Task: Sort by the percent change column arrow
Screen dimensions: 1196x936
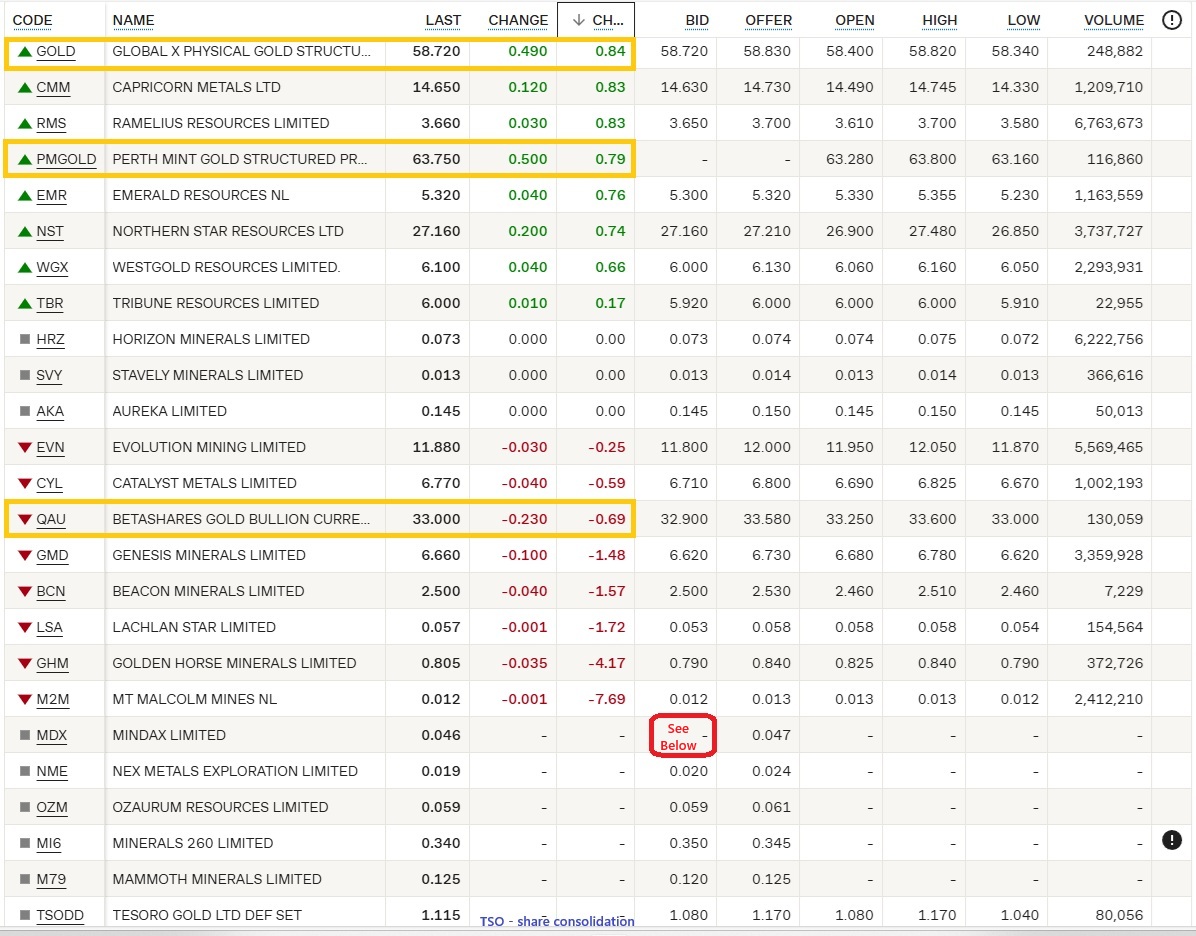Action: click(578, 20)
